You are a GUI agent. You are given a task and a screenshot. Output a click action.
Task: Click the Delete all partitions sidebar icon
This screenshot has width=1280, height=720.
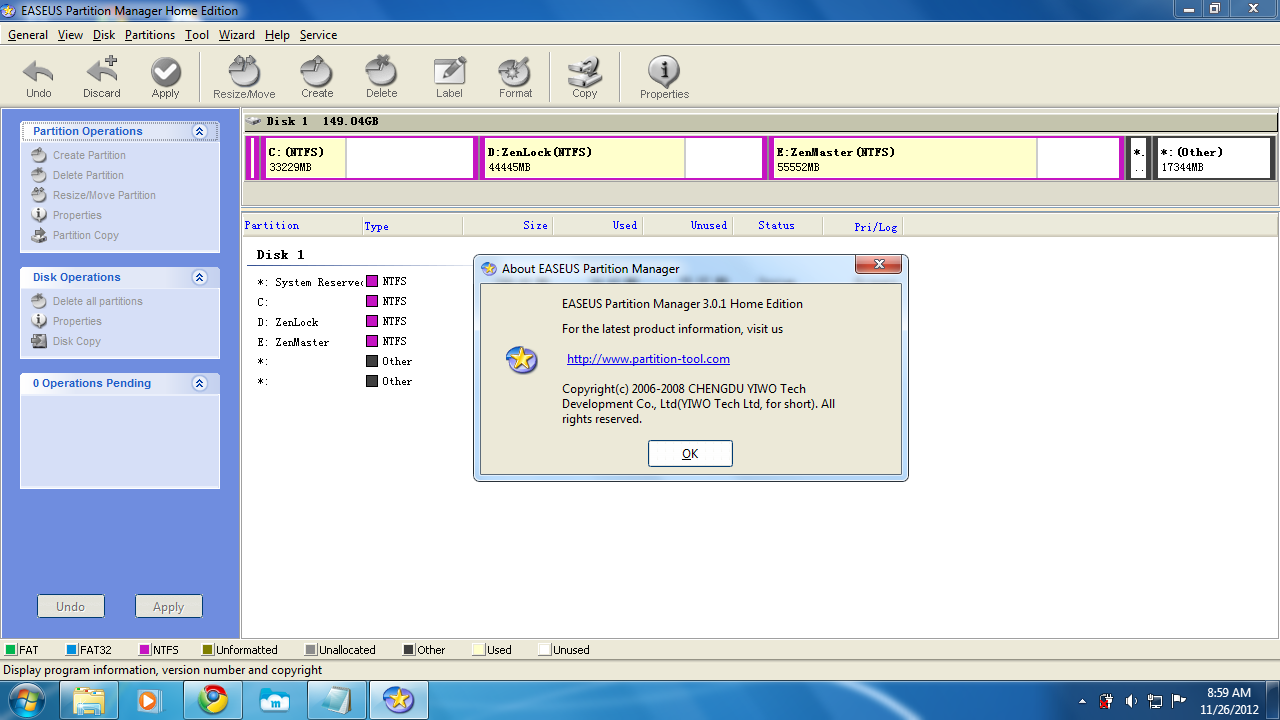click(39, 301)
